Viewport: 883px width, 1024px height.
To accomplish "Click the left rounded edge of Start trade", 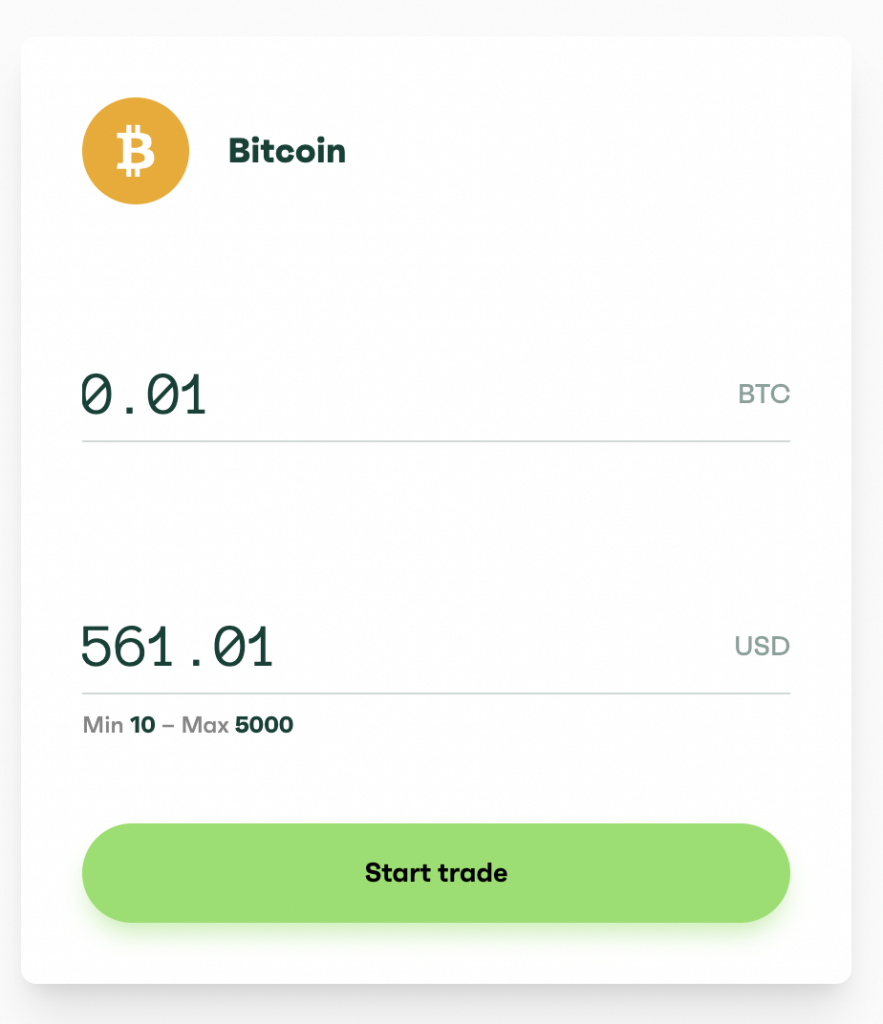I will (x=108, y=873).
